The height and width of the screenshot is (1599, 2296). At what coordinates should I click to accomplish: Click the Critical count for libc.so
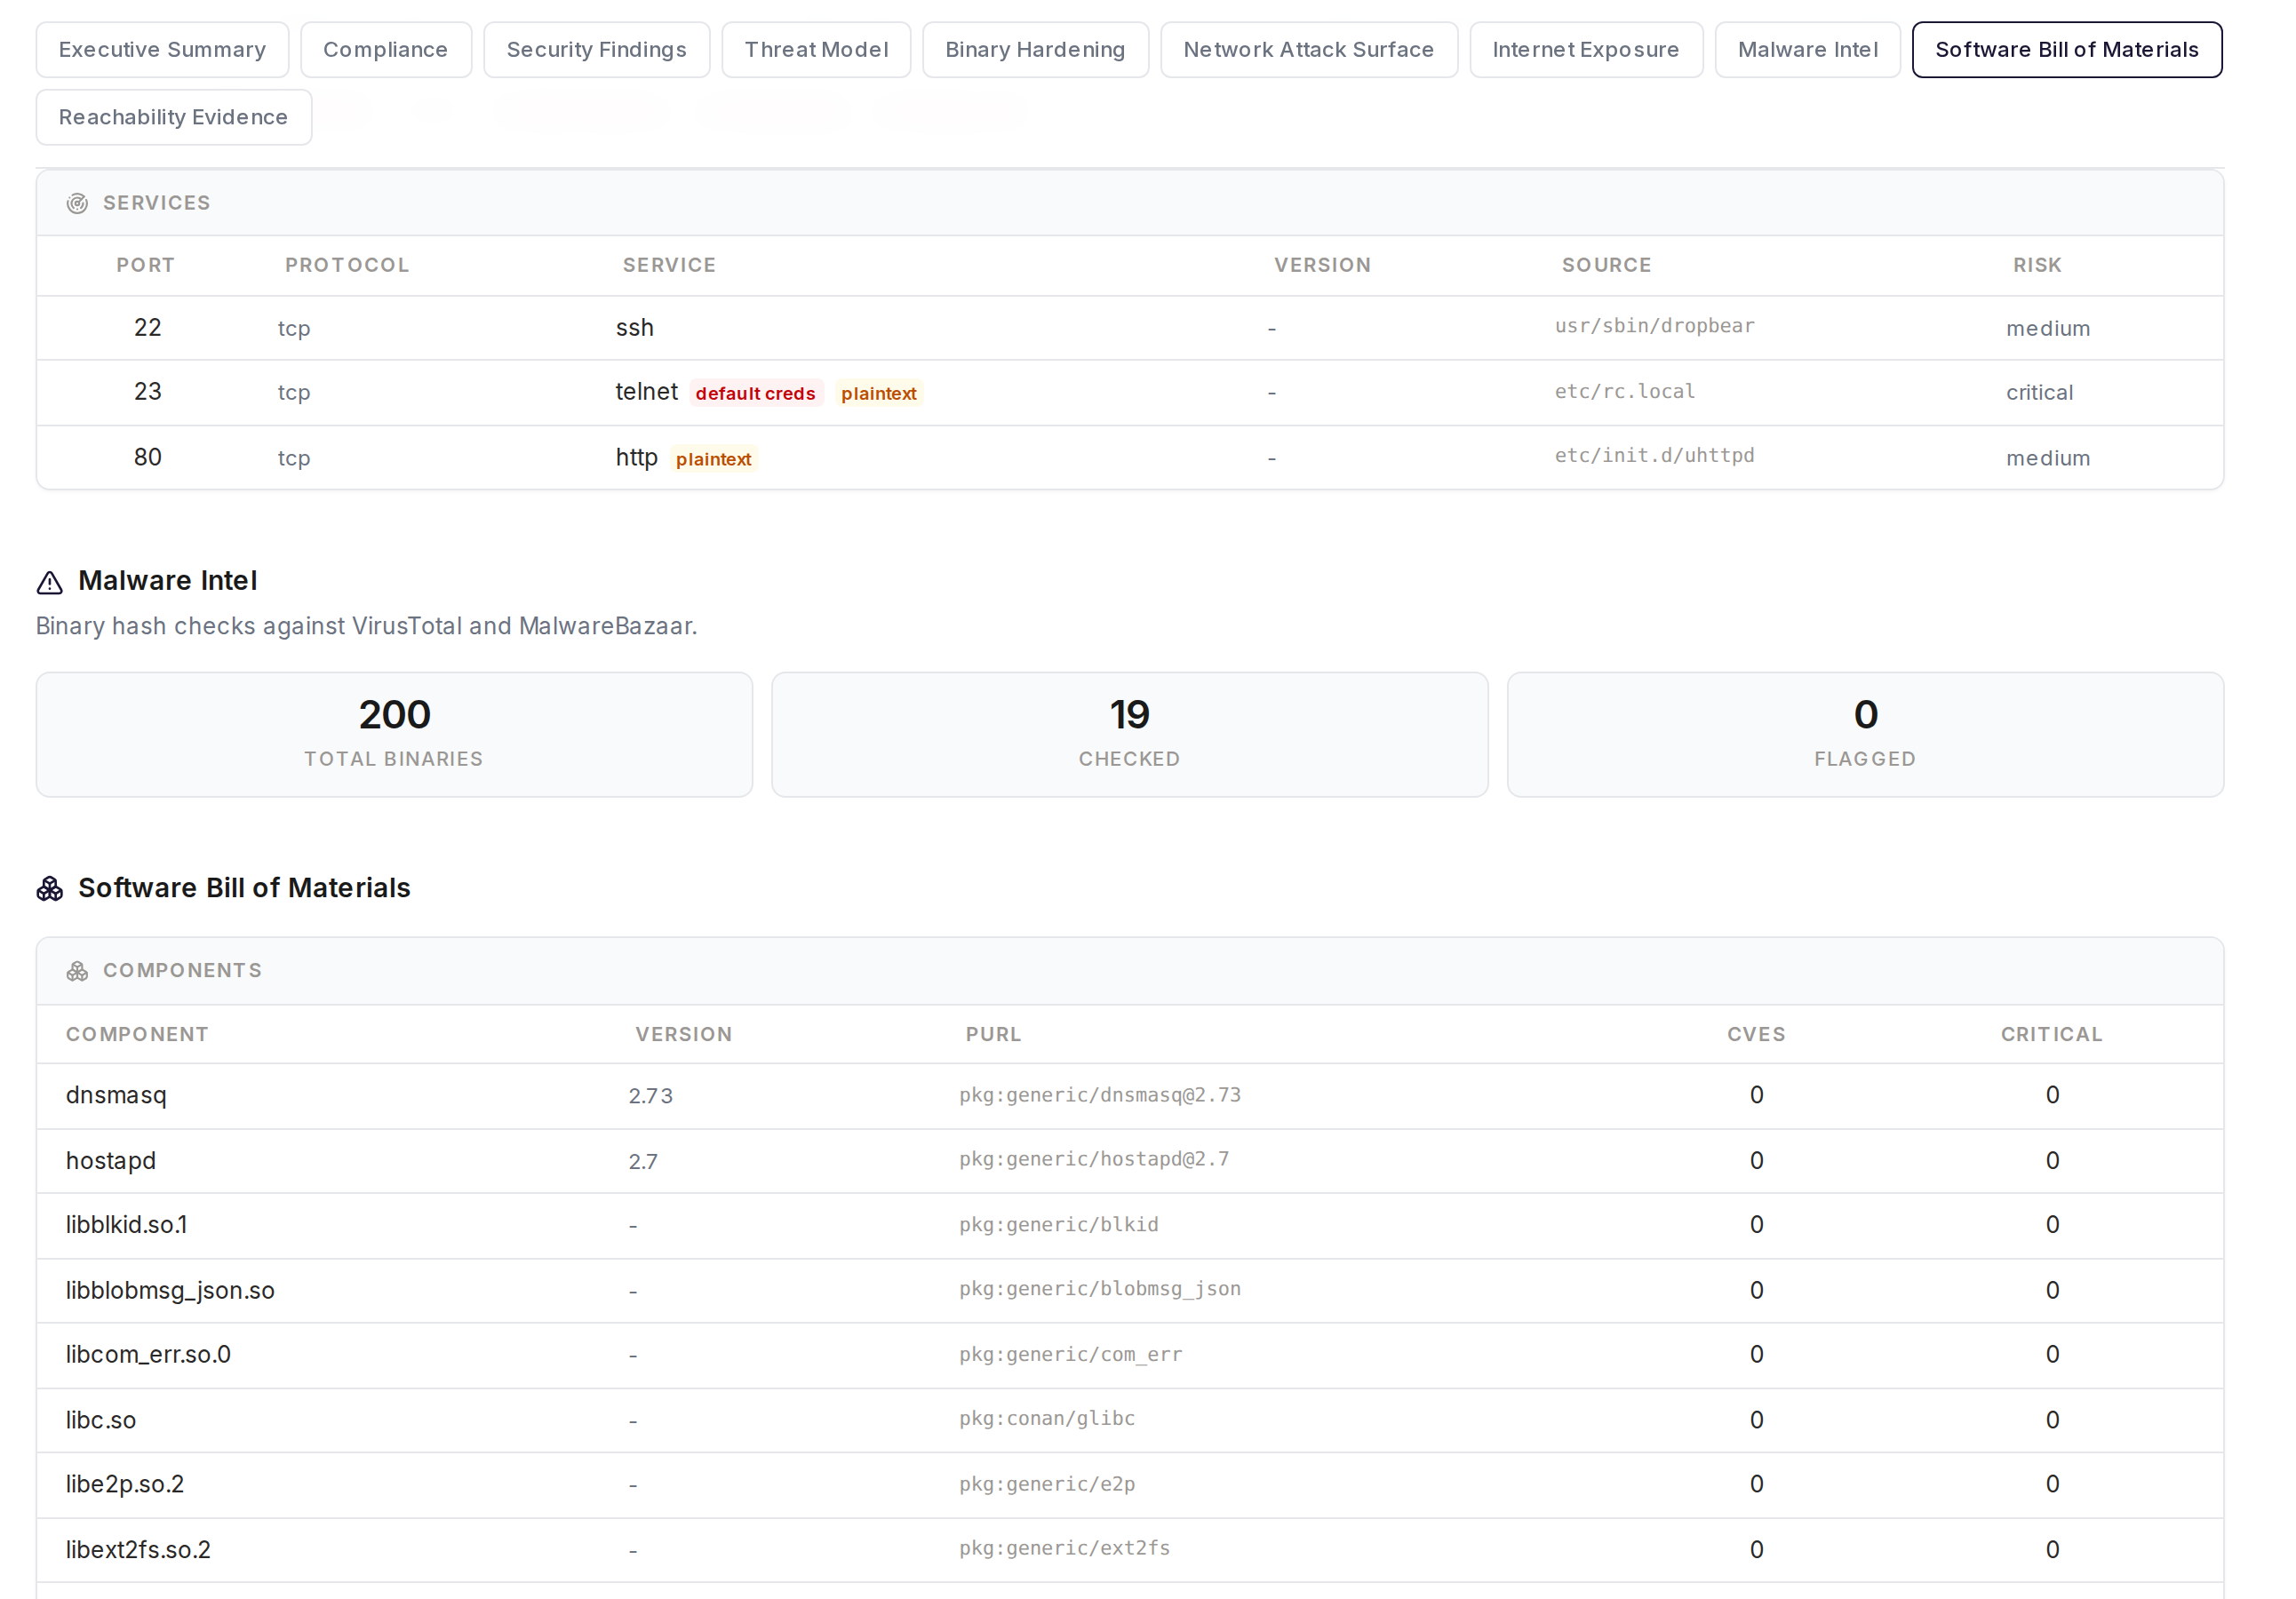point(2052,1421)
